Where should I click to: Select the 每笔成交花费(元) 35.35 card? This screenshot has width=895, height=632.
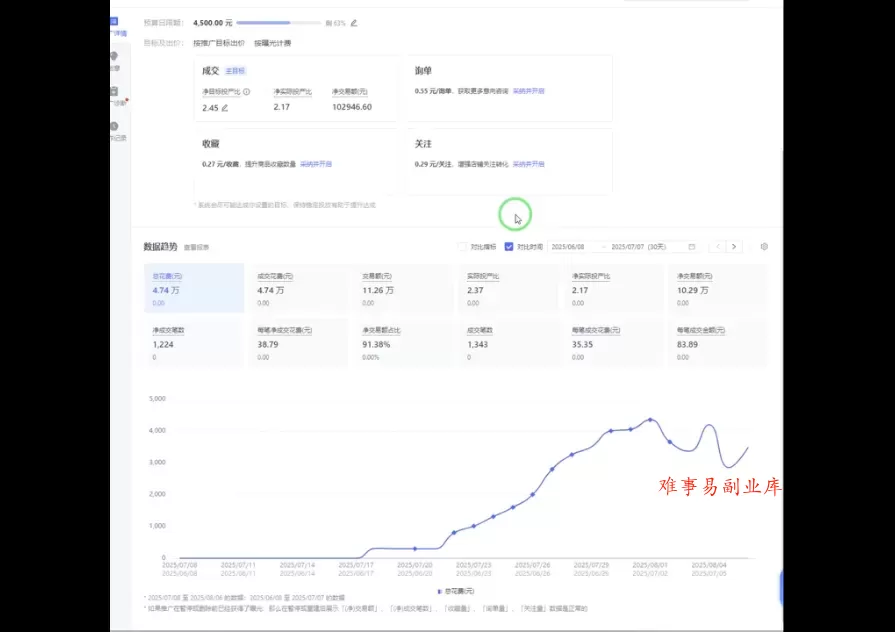(614, 343)
